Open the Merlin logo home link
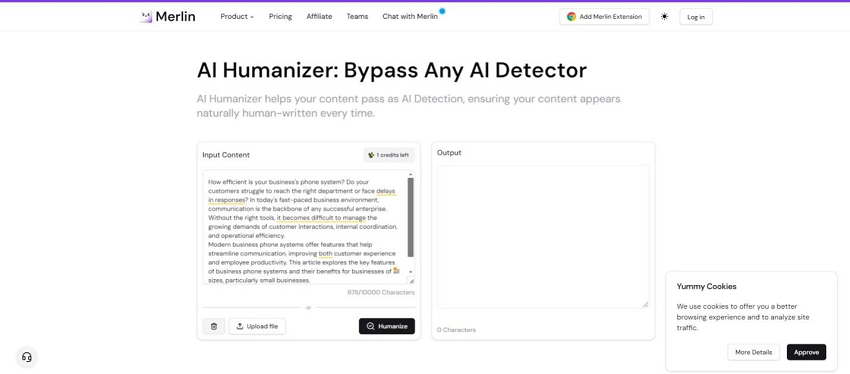This screenshot has height=374, width=850. (168, 16)
